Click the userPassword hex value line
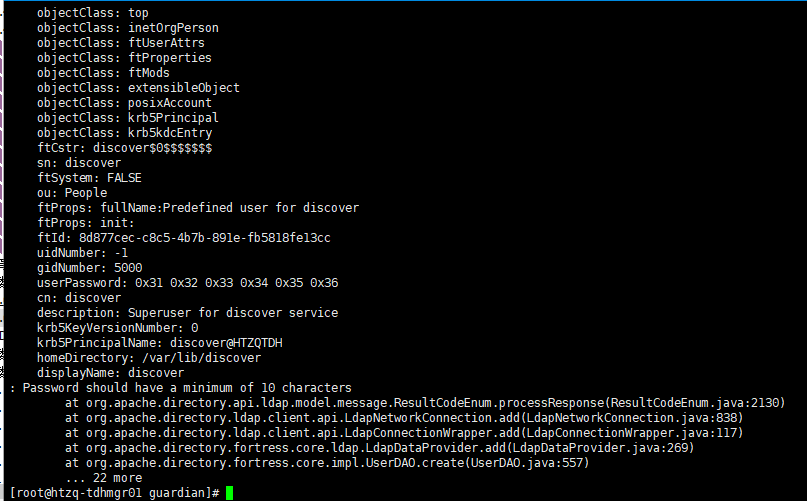The image size is (807, 501). [x=187, y=283]
